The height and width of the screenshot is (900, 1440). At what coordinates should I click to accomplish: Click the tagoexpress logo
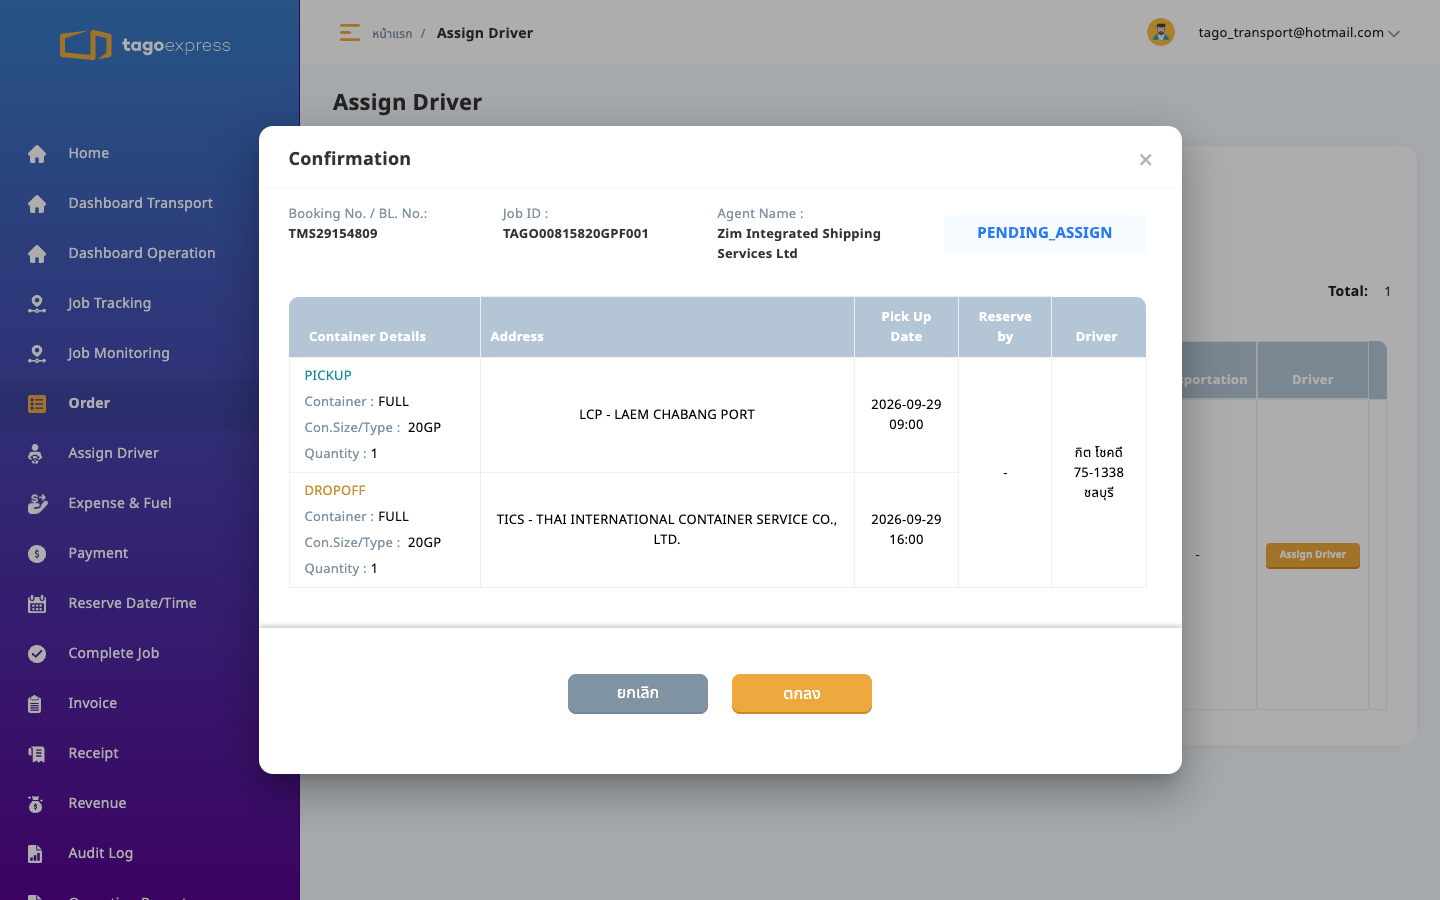(x=145, y=45)
